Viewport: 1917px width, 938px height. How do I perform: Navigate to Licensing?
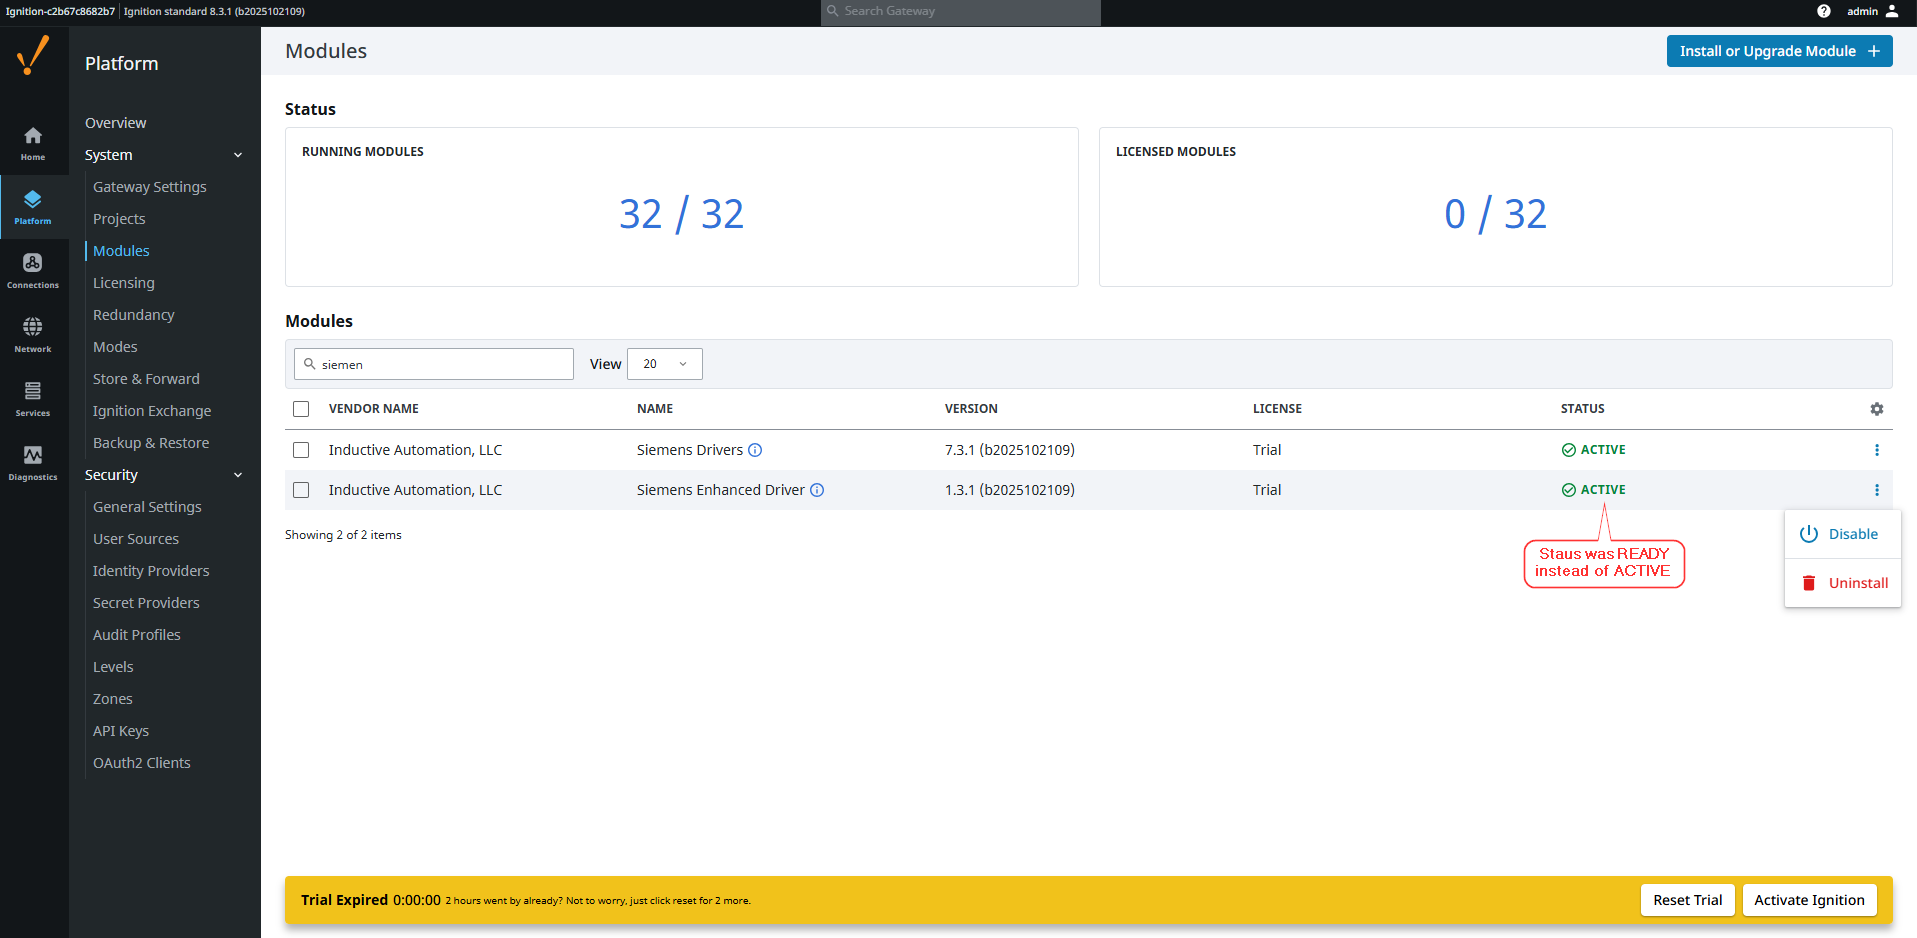[124, 283]
